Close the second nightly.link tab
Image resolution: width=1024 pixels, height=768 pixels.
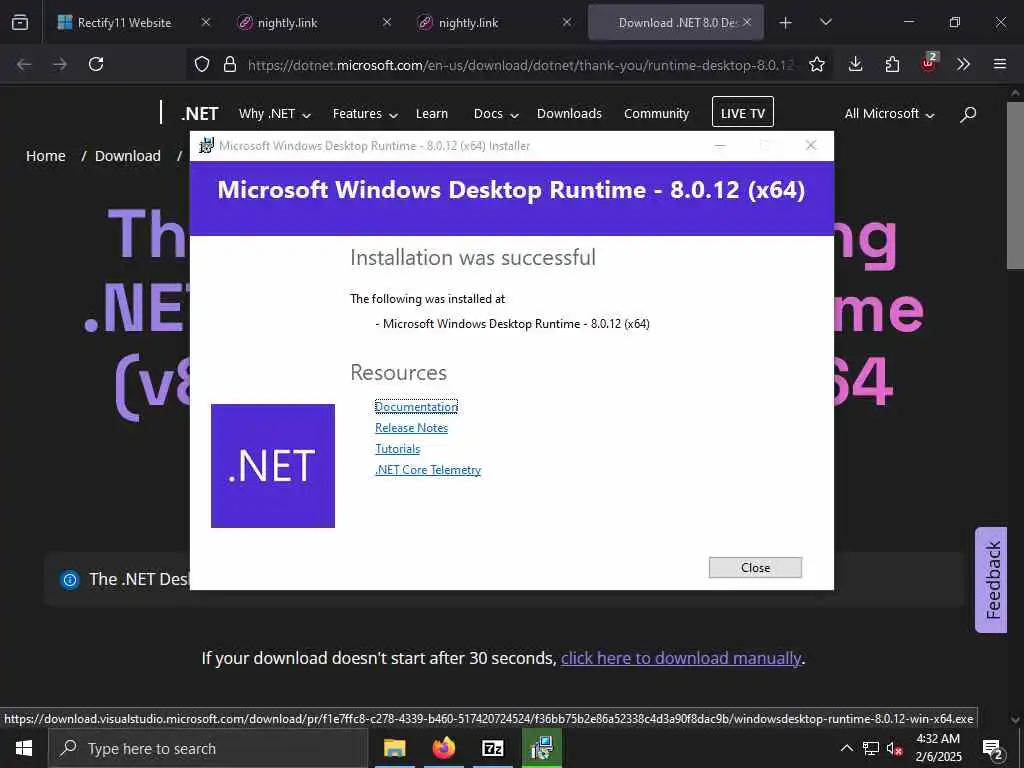(x=567, y=22)
